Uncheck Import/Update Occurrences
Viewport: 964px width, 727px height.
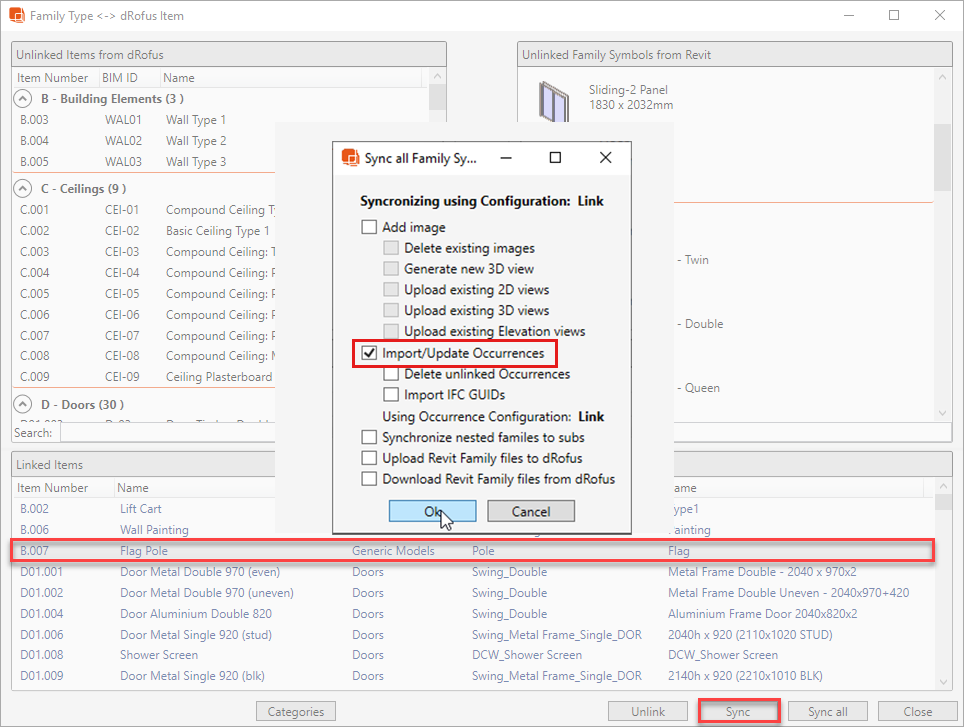tap(370, 353)
